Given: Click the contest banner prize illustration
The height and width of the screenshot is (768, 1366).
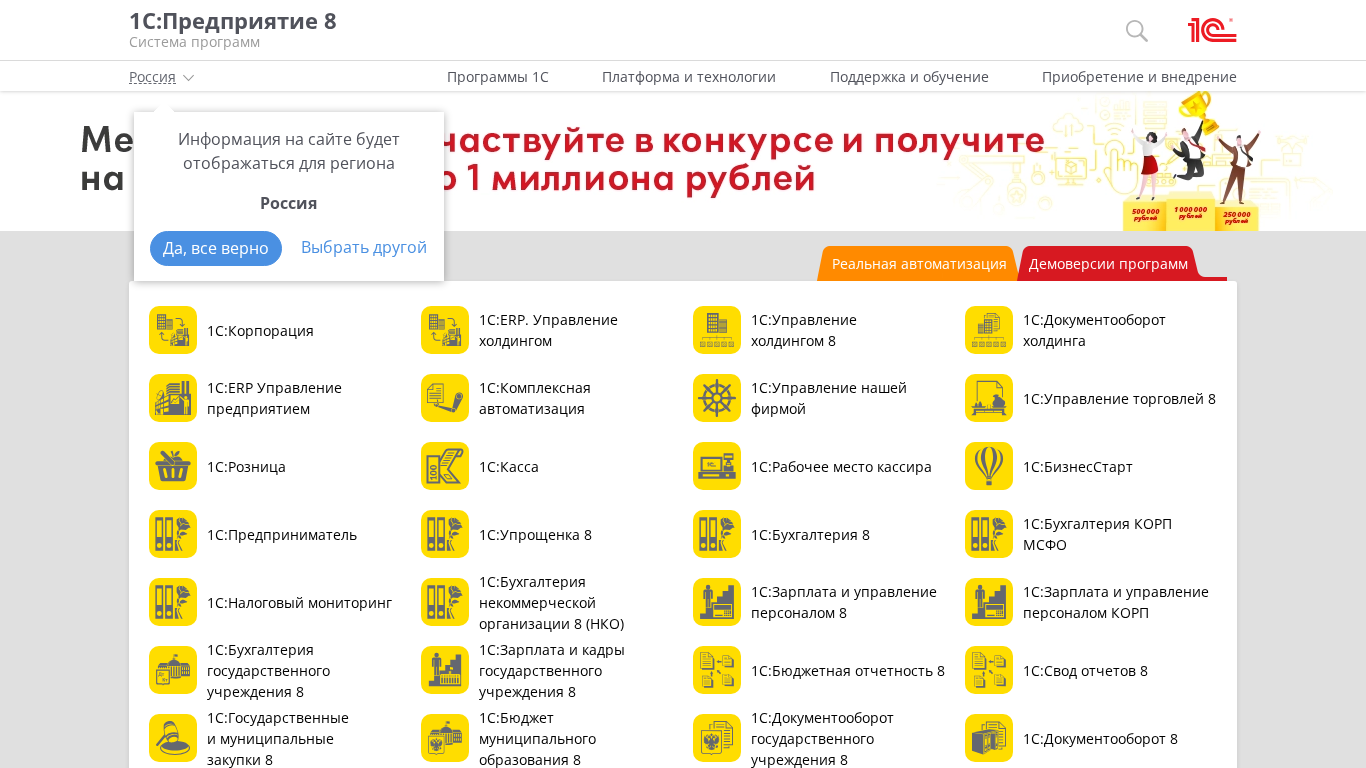Looking at the screenshot, I should pos(1190,162).
